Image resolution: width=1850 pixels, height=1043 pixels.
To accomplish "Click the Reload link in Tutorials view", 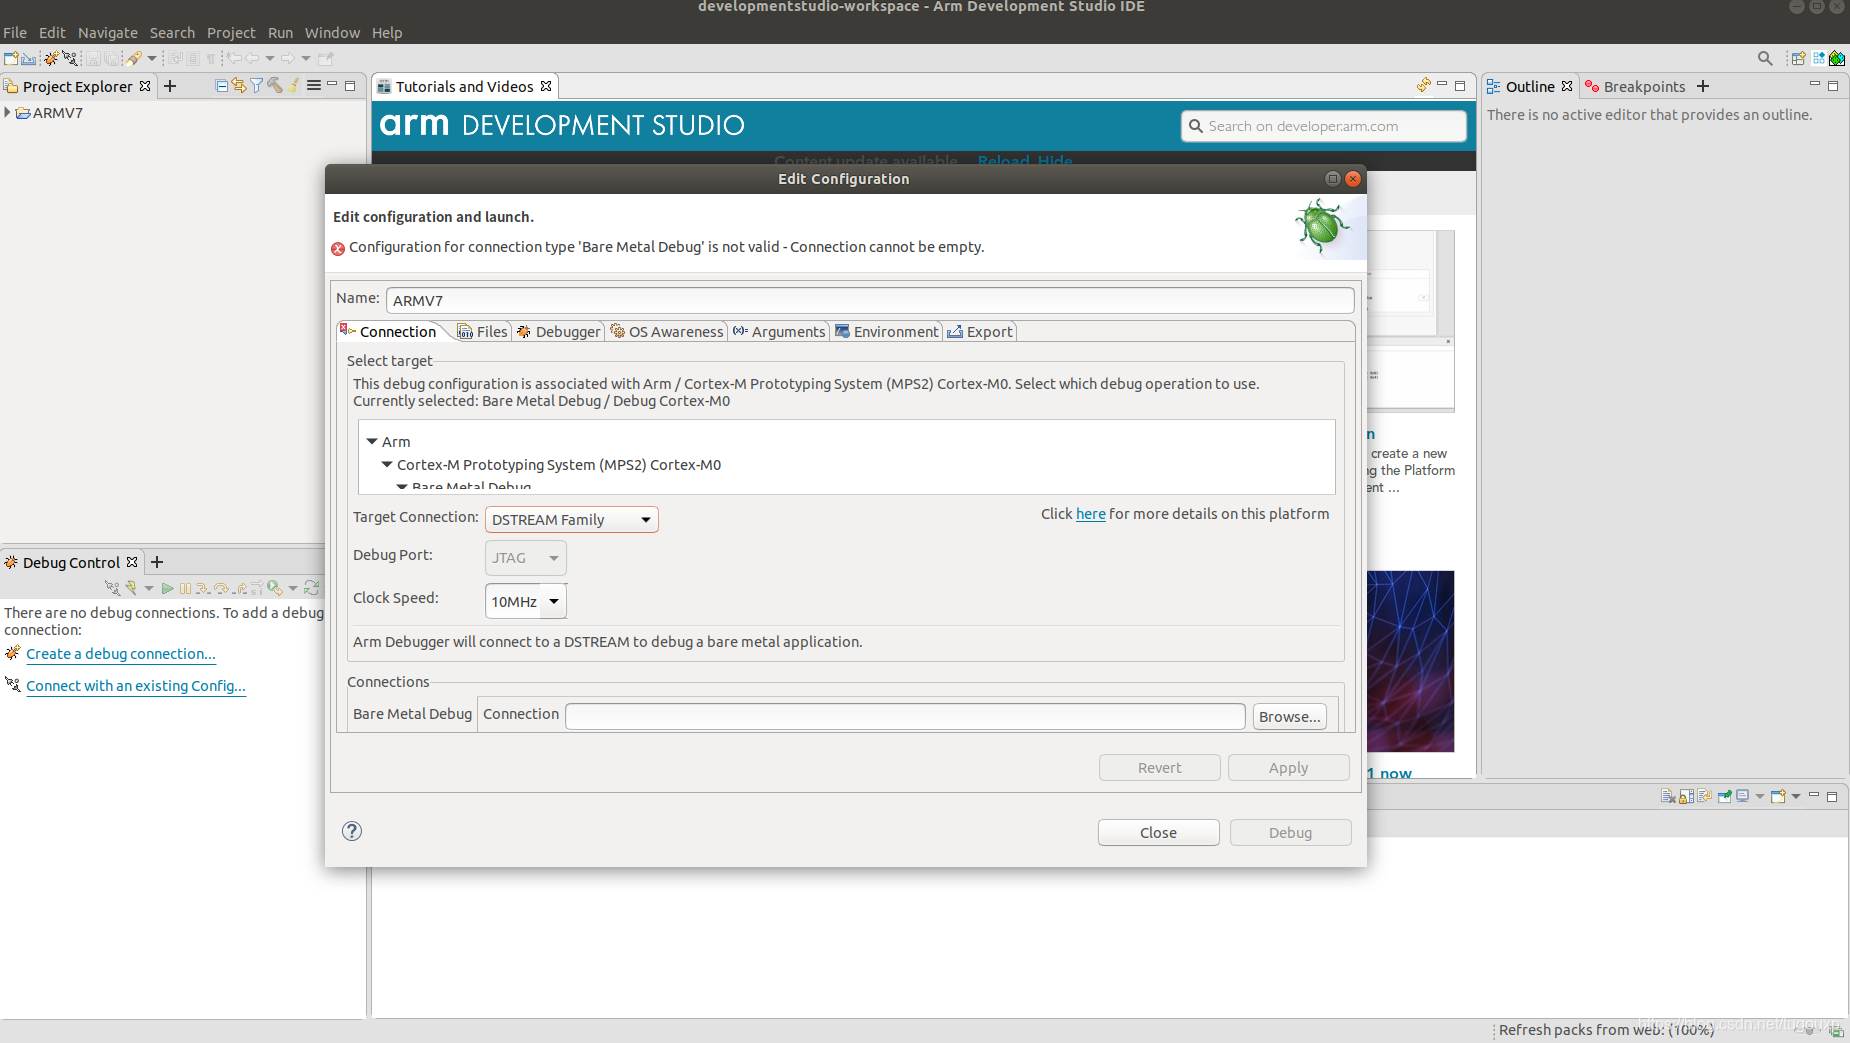I will 1004,162.
